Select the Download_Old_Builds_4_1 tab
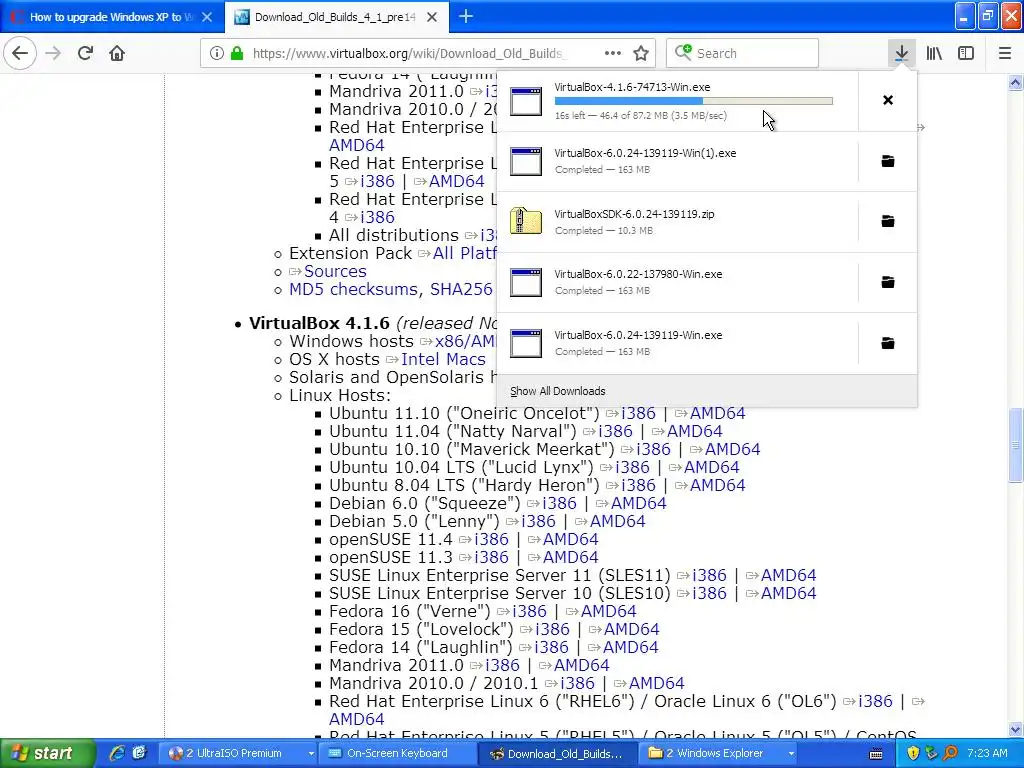The image size is (1024, 768). click(335, 17)
